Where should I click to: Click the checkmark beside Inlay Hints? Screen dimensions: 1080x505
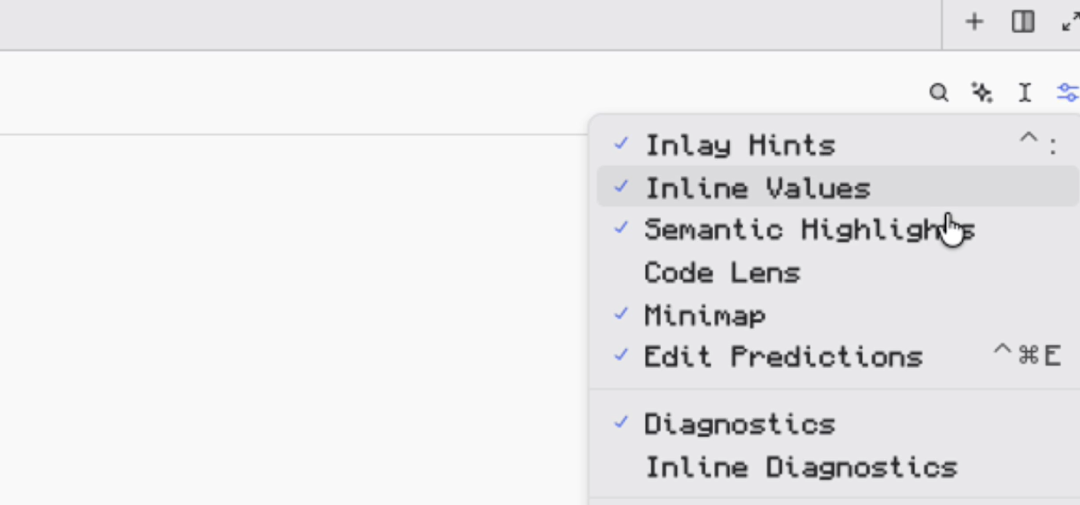621,144
